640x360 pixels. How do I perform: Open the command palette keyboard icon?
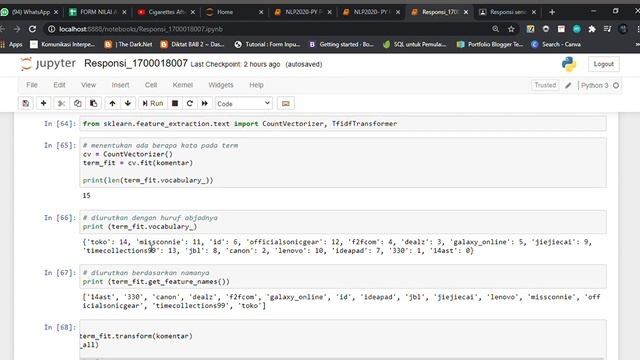tap(286, 104)
